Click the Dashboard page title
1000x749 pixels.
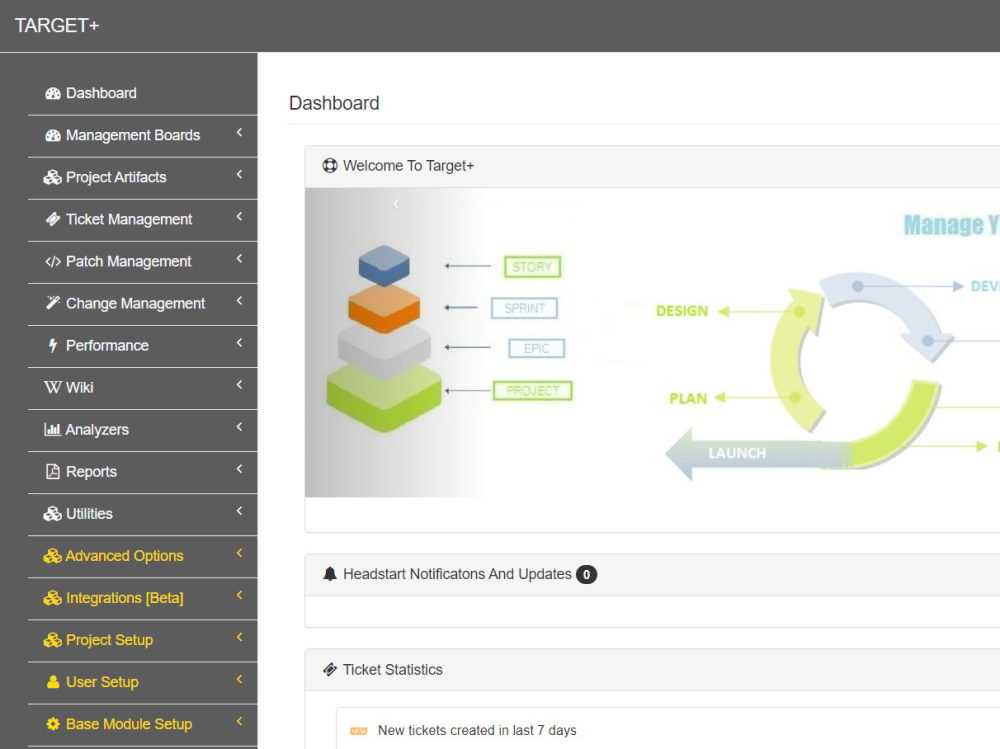[x=334, y=103]
